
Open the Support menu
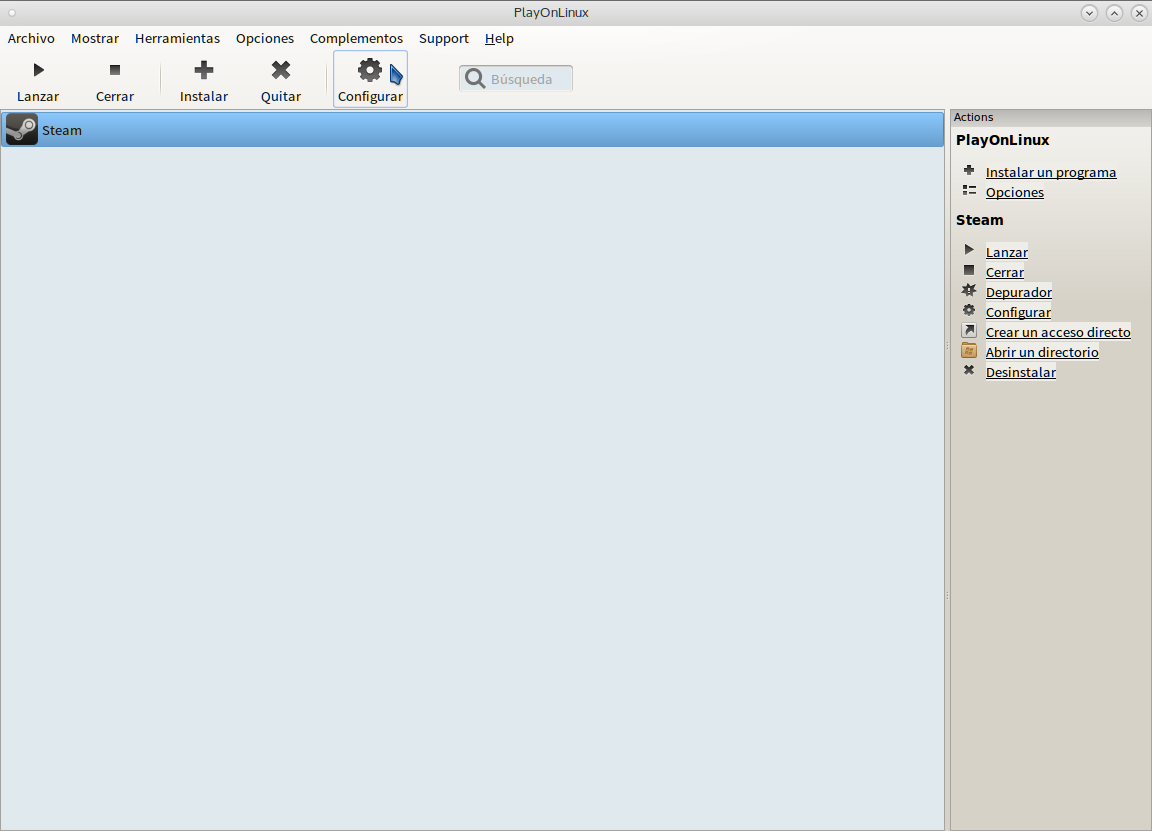pyautogui.click(x=444, y=38)
